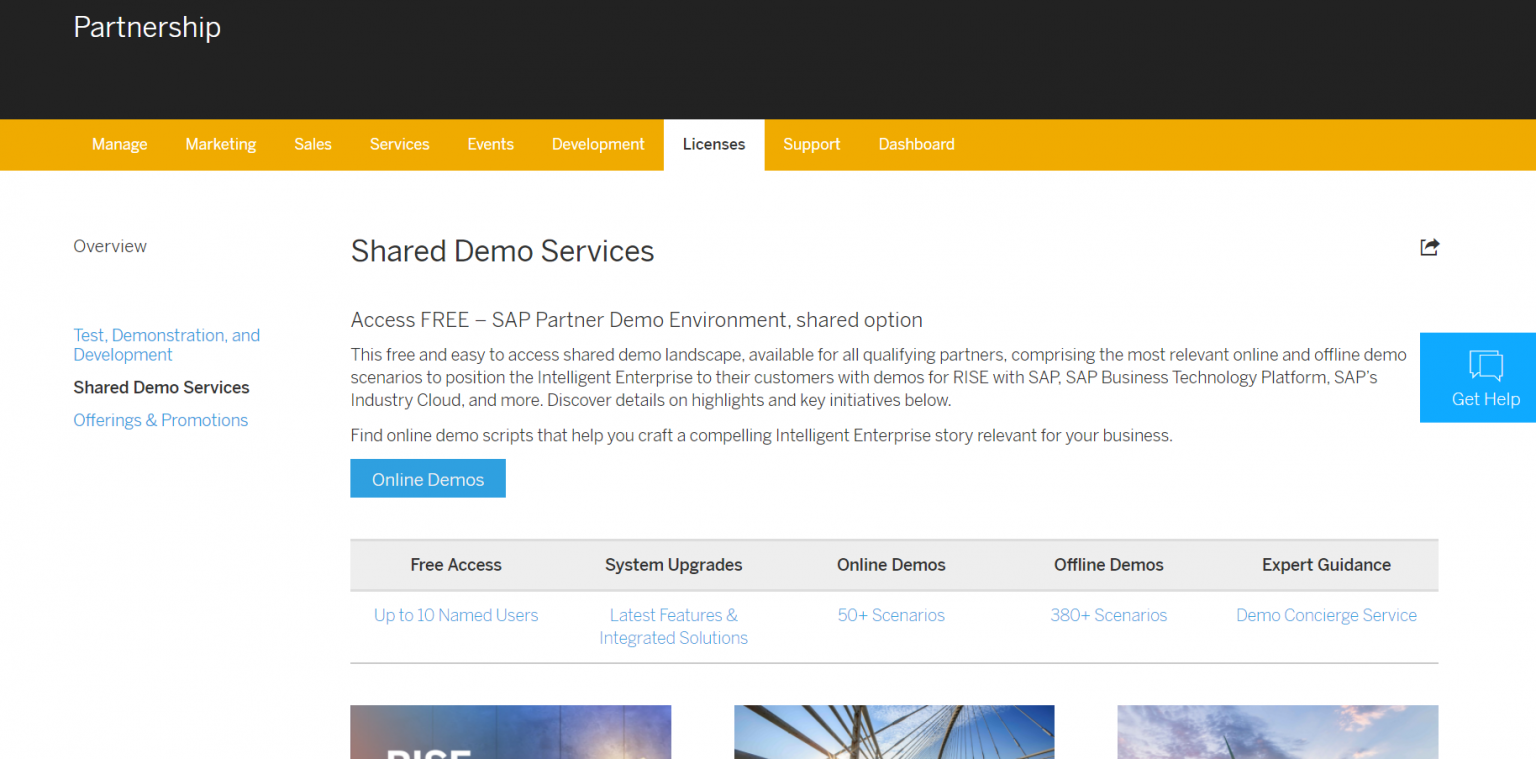Click the share page icon

point(1429,247)
